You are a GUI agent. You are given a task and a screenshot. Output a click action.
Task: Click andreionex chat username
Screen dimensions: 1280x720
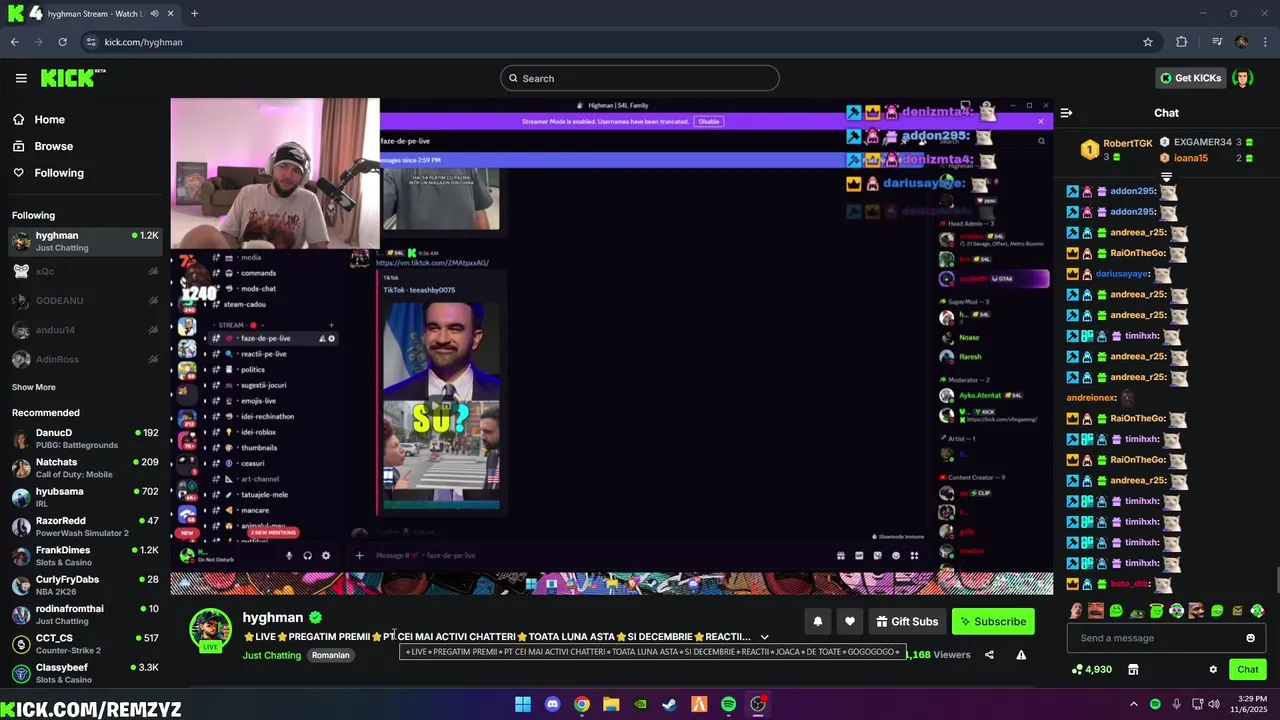coord(1090,398)
